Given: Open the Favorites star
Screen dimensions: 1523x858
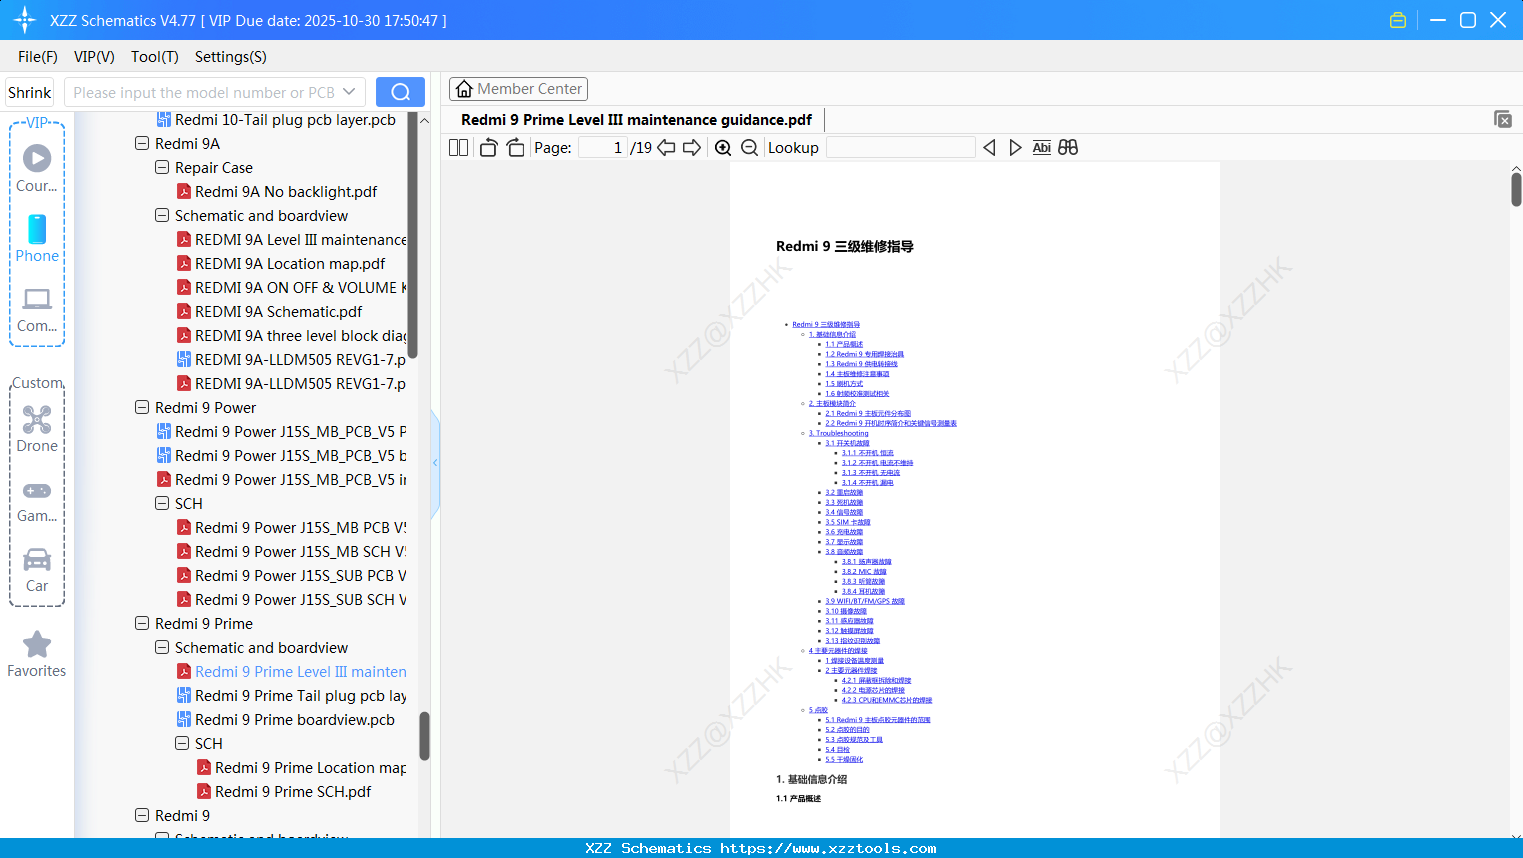Looking at the screenshot, I should click(37, 644).
